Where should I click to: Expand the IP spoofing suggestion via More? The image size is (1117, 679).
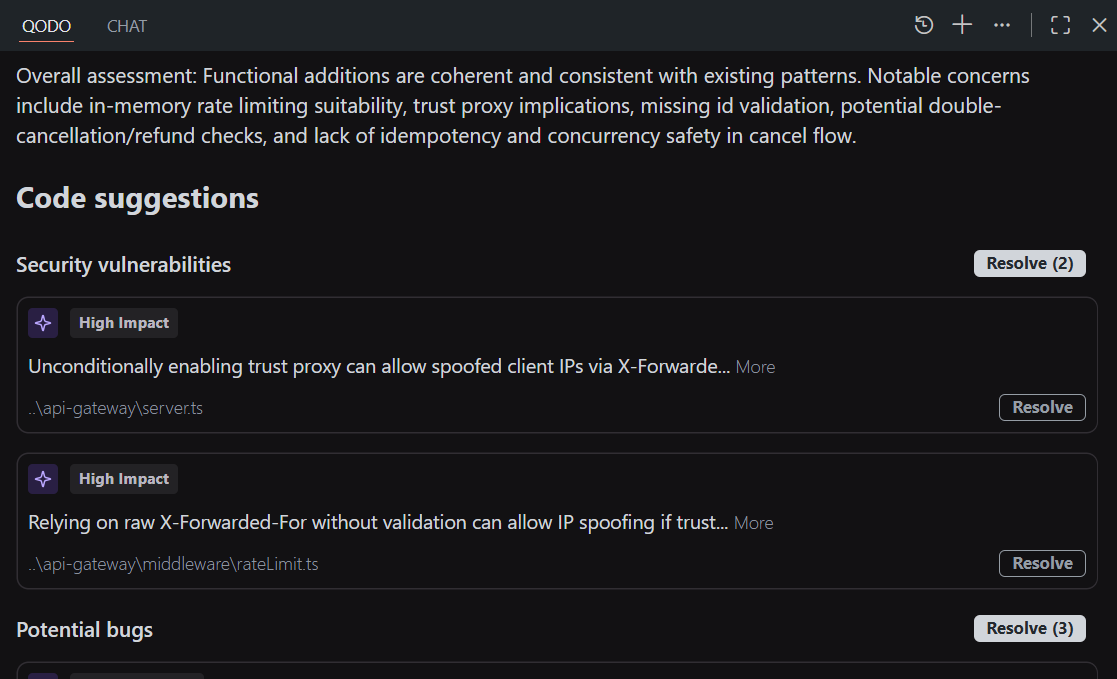(x=753, y=522)
